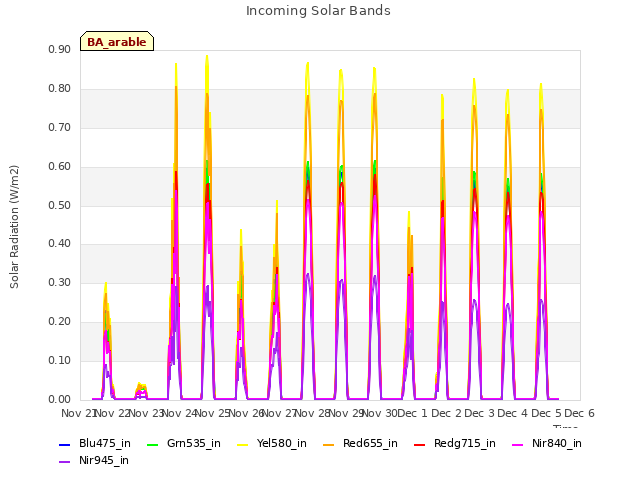
Task: Click the Nir840_in legend label
Action: click(x=556, y=443)
